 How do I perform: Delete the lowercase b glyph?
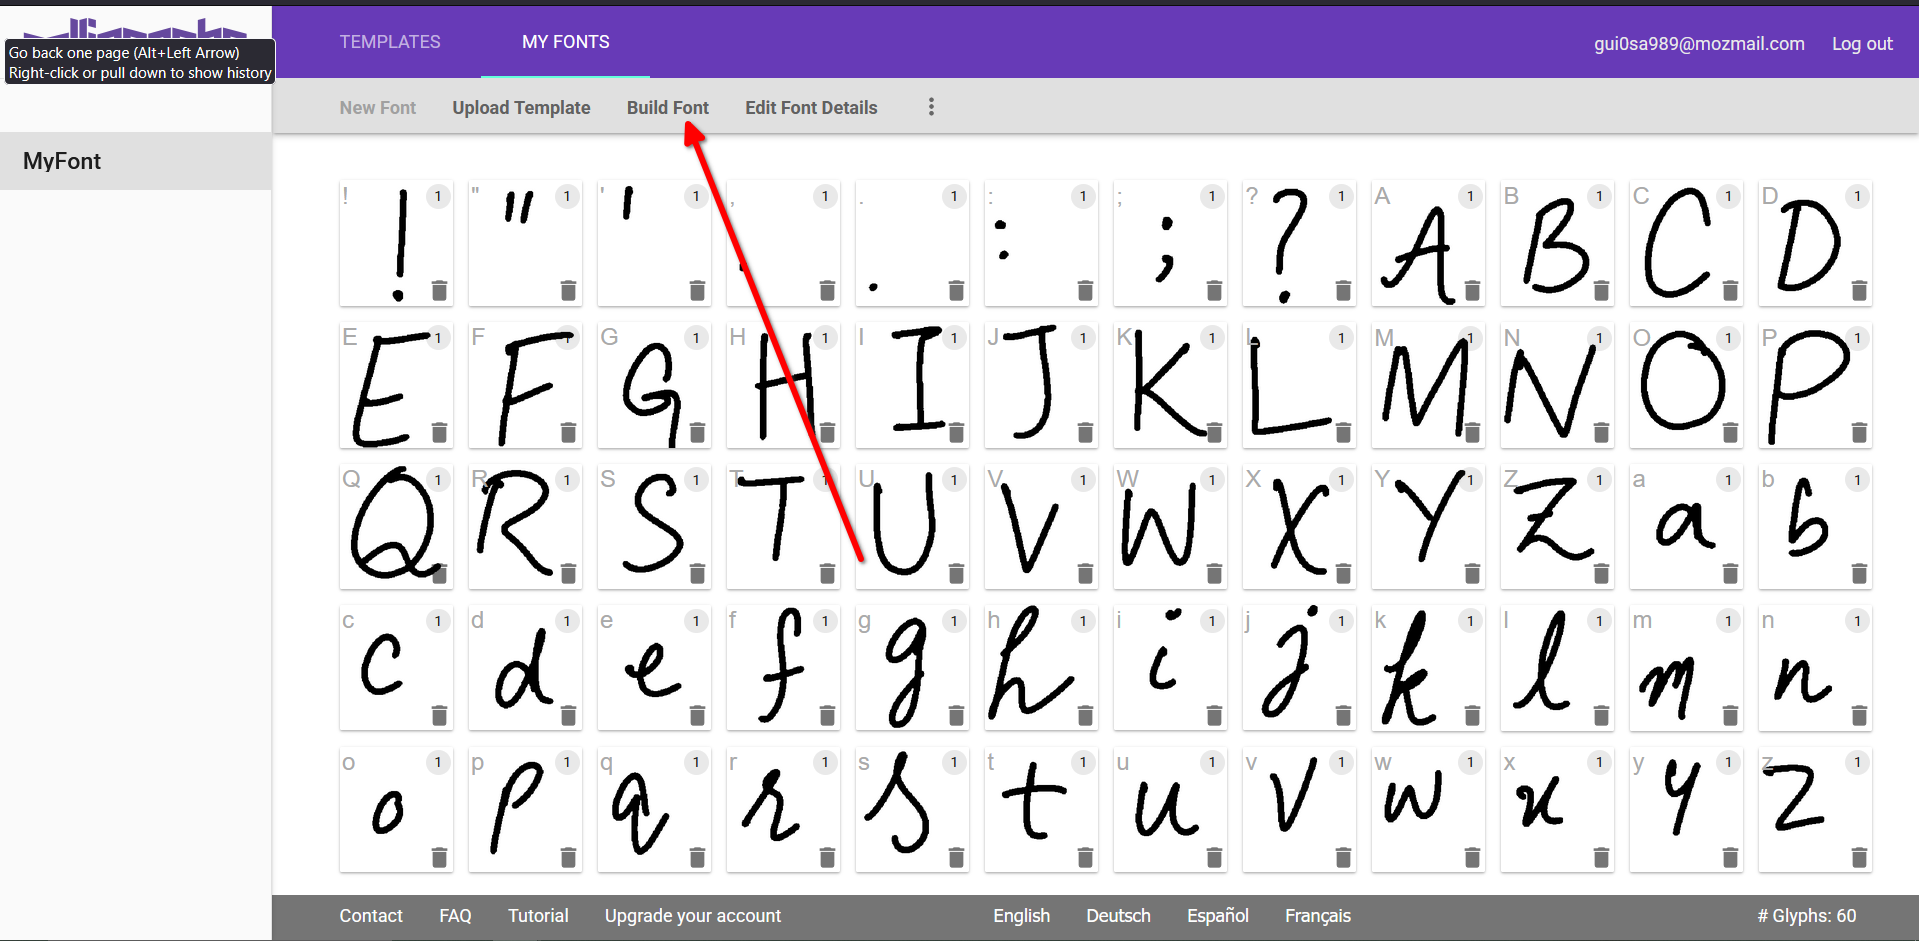click(1859, 574)
